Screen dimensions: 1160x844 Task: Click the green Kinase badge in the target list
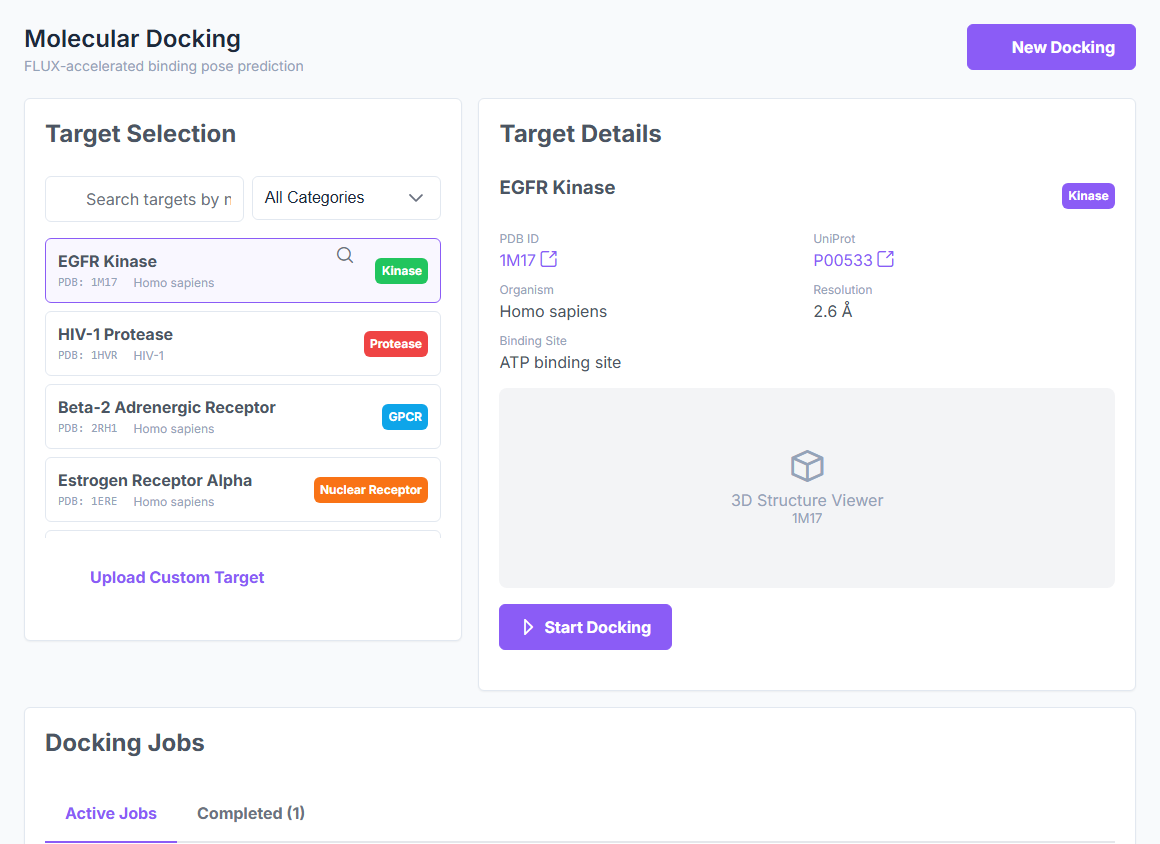pyautogui.click(x=402, y=271)
